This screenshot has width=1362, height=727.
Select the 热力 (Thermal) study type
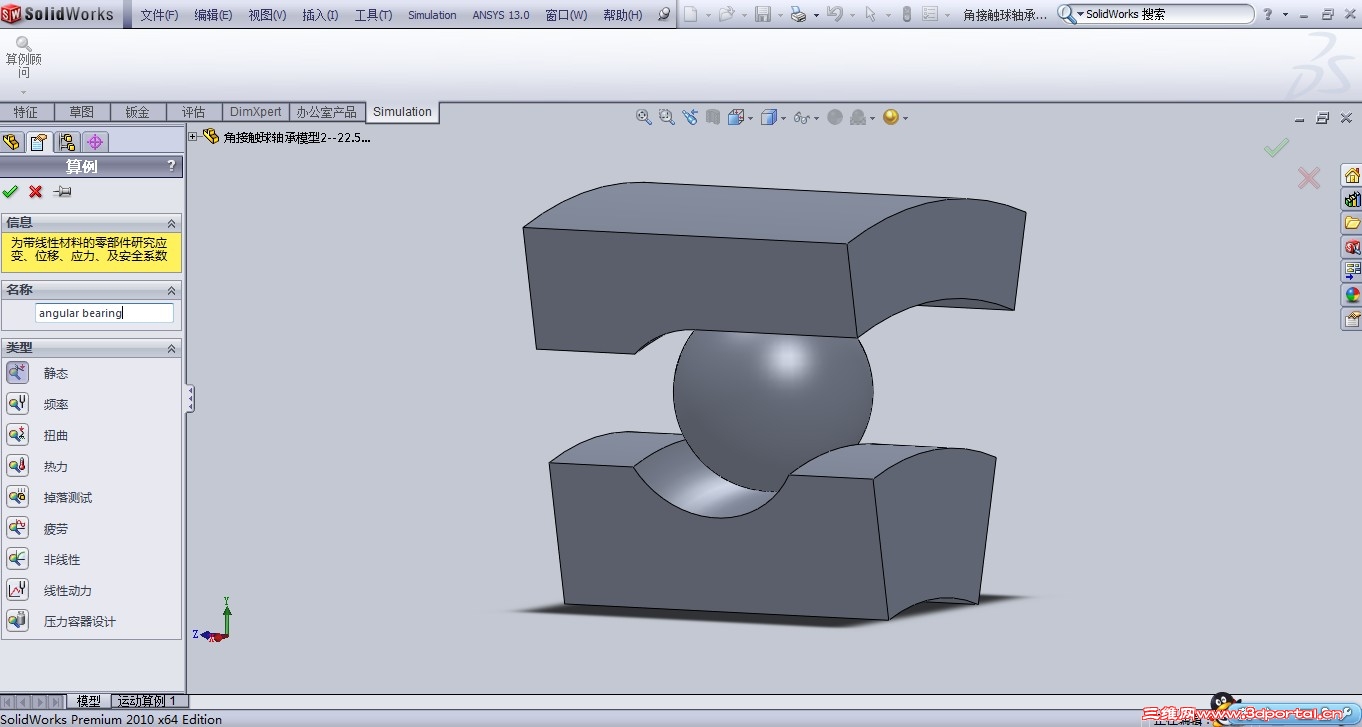tap(17, 466)
